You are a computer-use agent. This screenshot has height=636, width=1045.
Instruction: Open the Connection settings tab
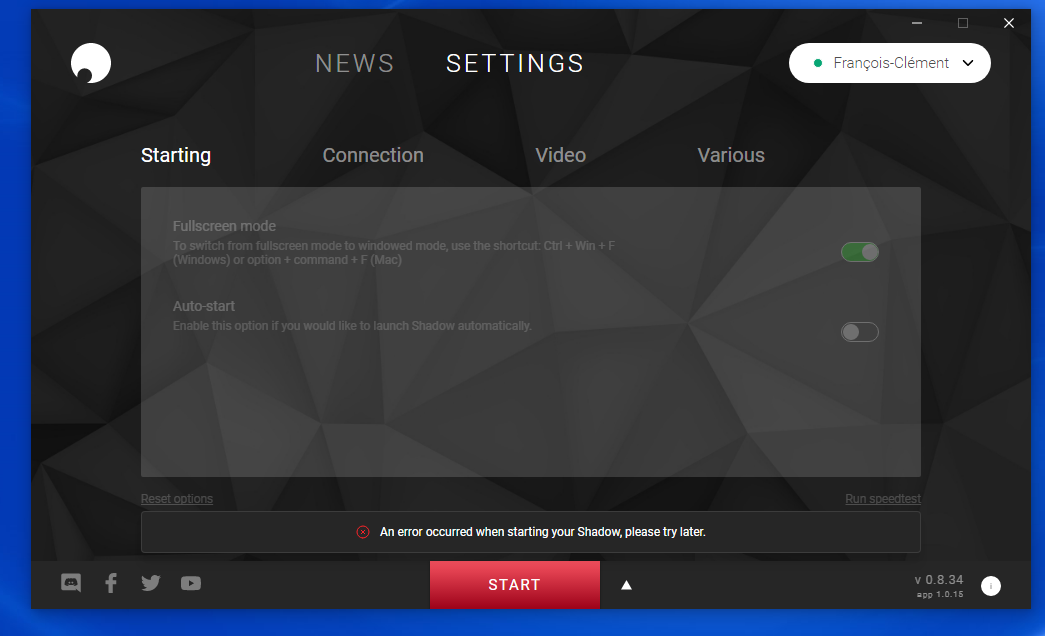click(373, 155)
